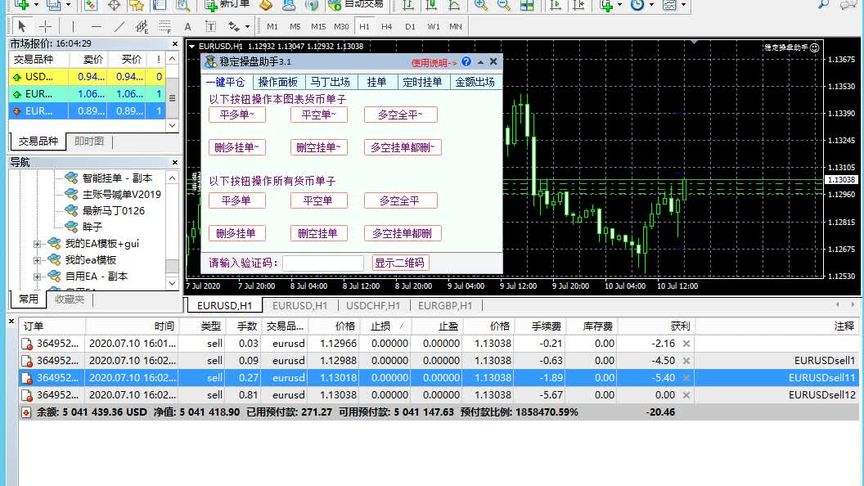The width and height of the screenshot is (864, 486).
Task: Expand the 自用EA - 副本 tree folder
Action: (x=37, y=276)
